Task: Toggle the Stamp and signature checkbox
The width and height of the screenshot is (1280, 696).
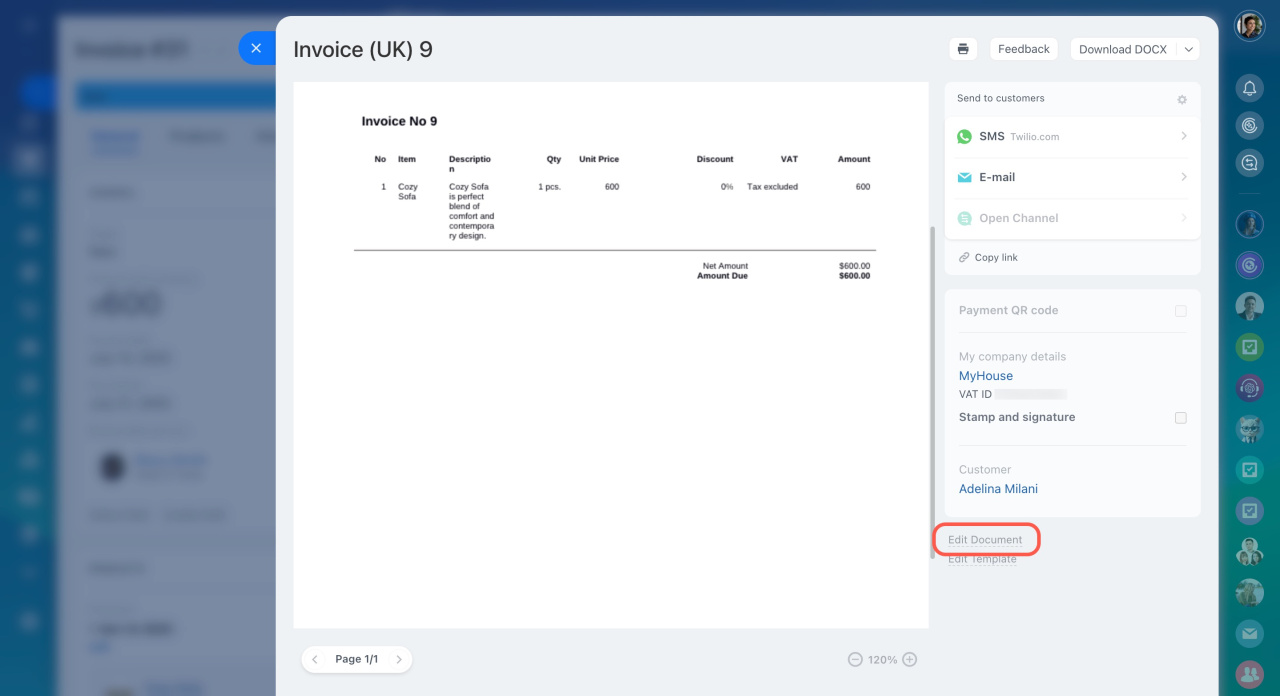Action: (1181, 418)
